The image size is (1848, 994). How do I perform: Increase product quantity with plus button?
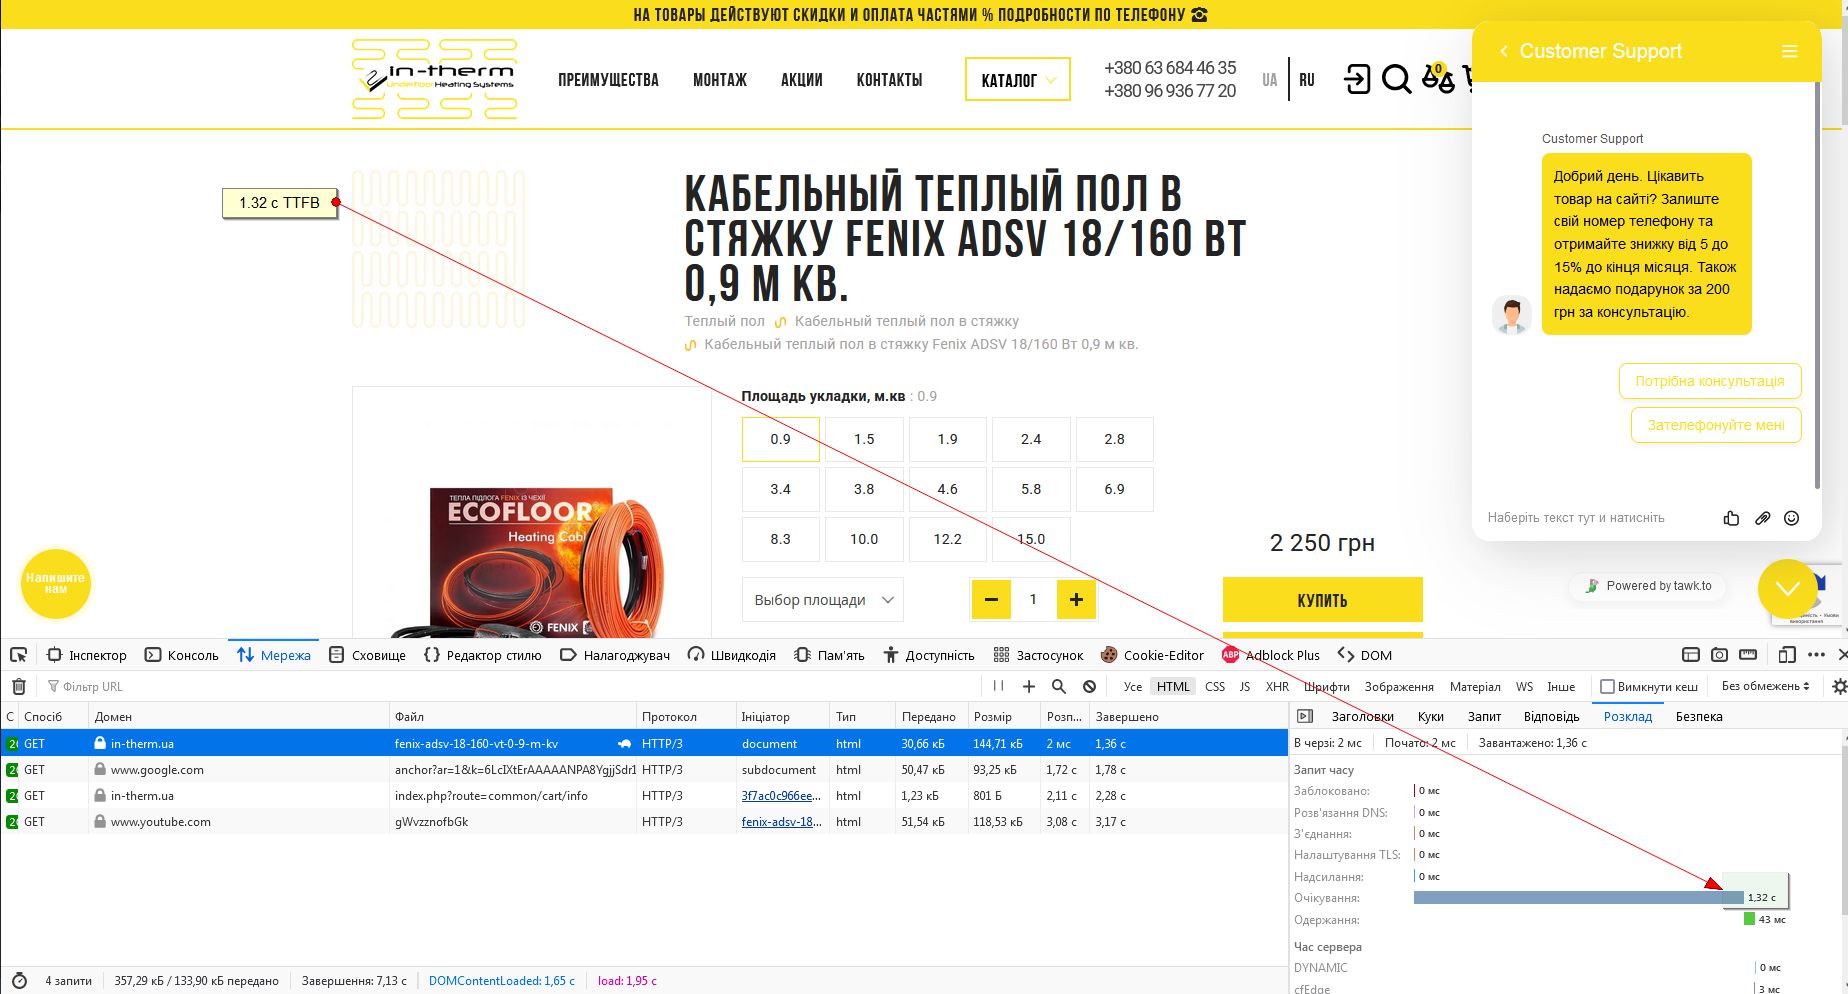(1076, 600)
